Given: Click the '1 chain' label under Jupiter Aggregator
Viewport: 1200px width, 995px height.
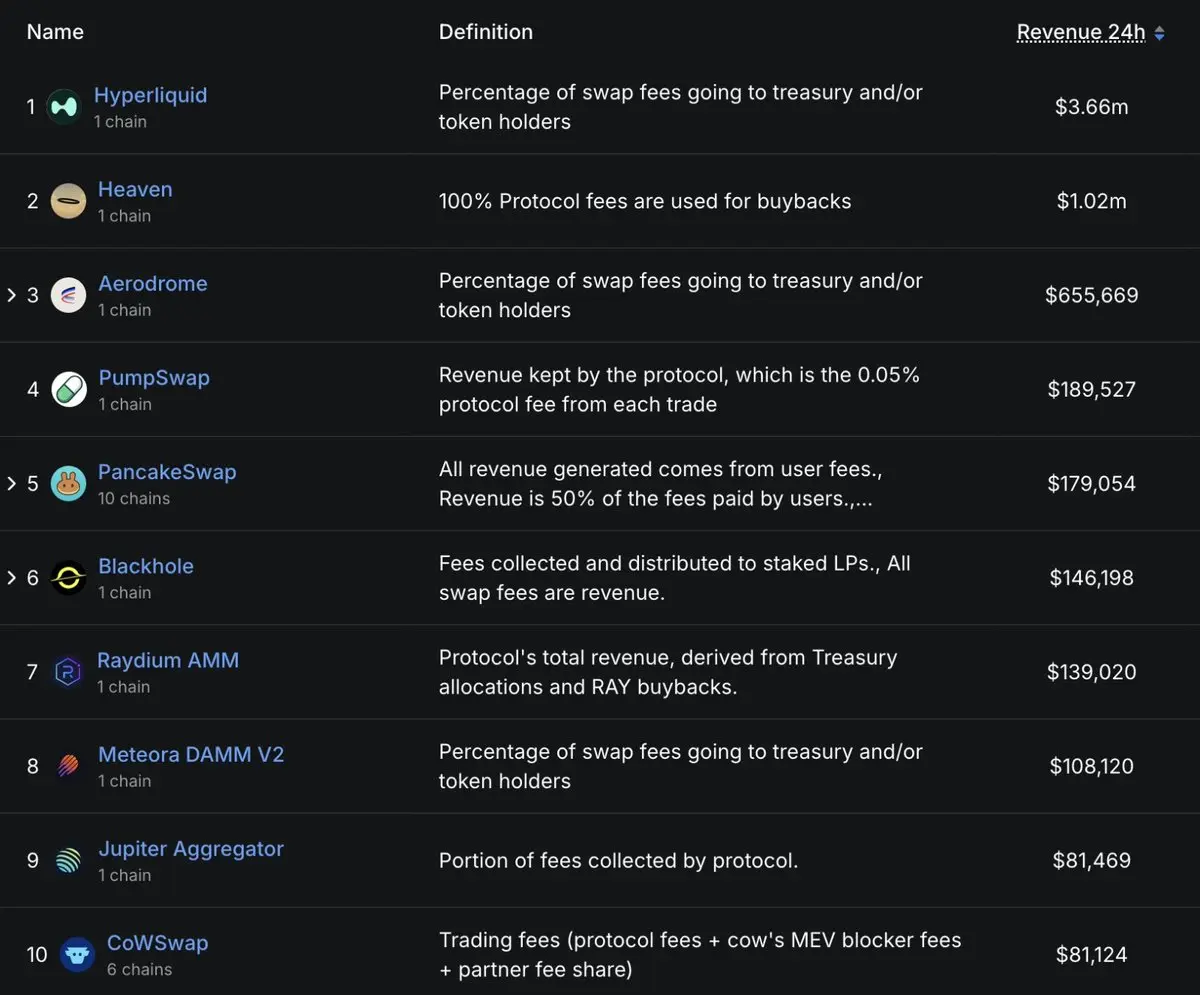Looking at the screenshot, I should 125,875.
